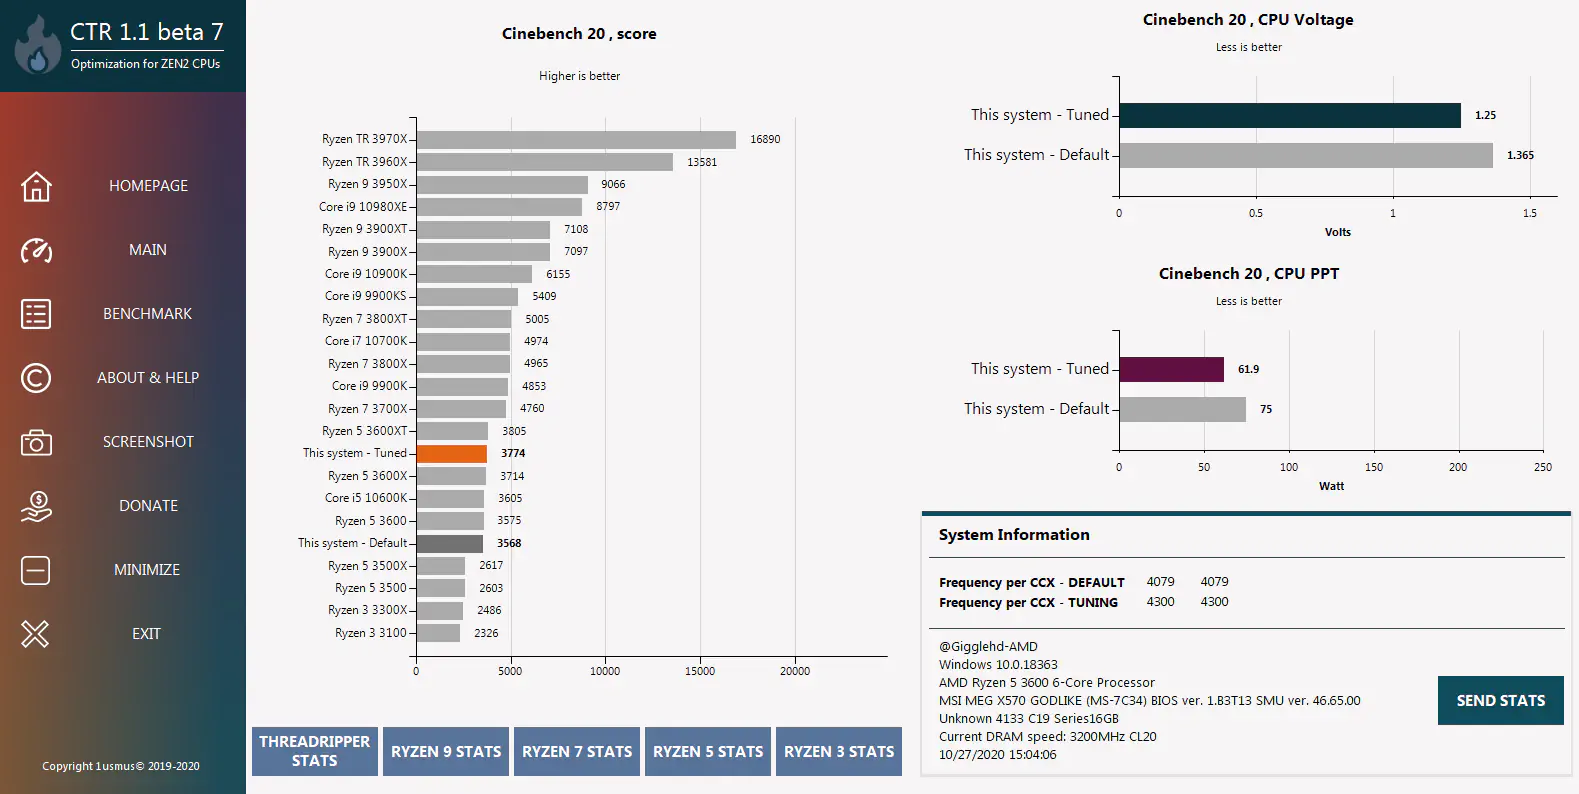Click the PPT value 61.9
This screenshot has width=1579, height=794.
1248,369
